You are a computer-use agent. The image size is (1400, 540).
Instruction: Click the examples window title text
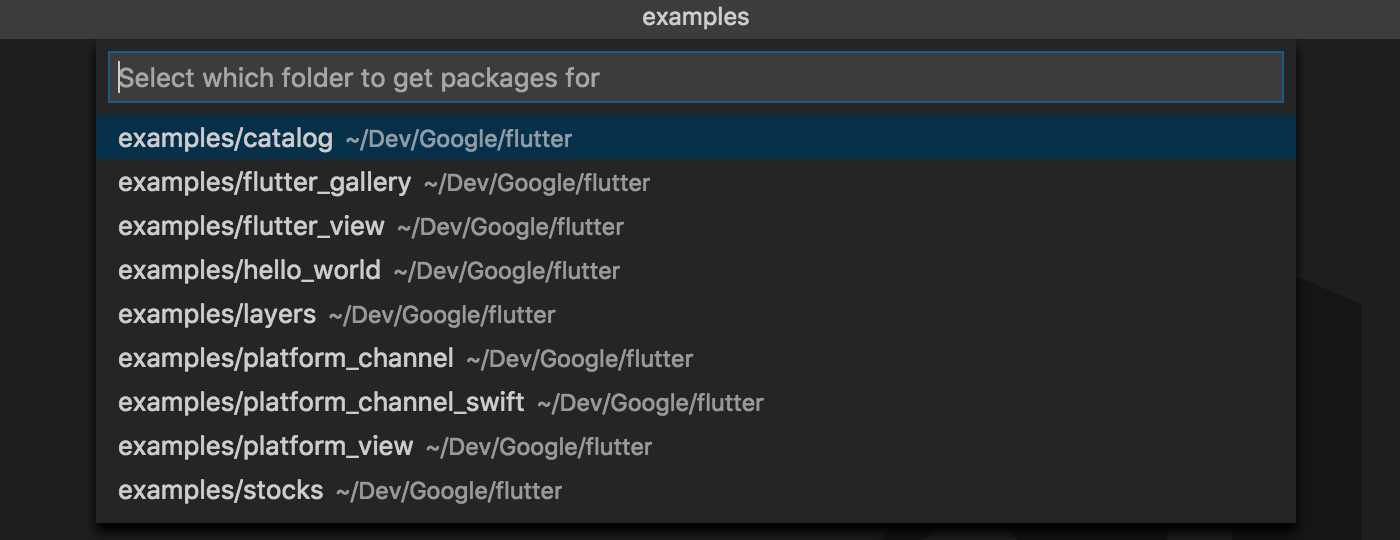[x=695, y=17]
